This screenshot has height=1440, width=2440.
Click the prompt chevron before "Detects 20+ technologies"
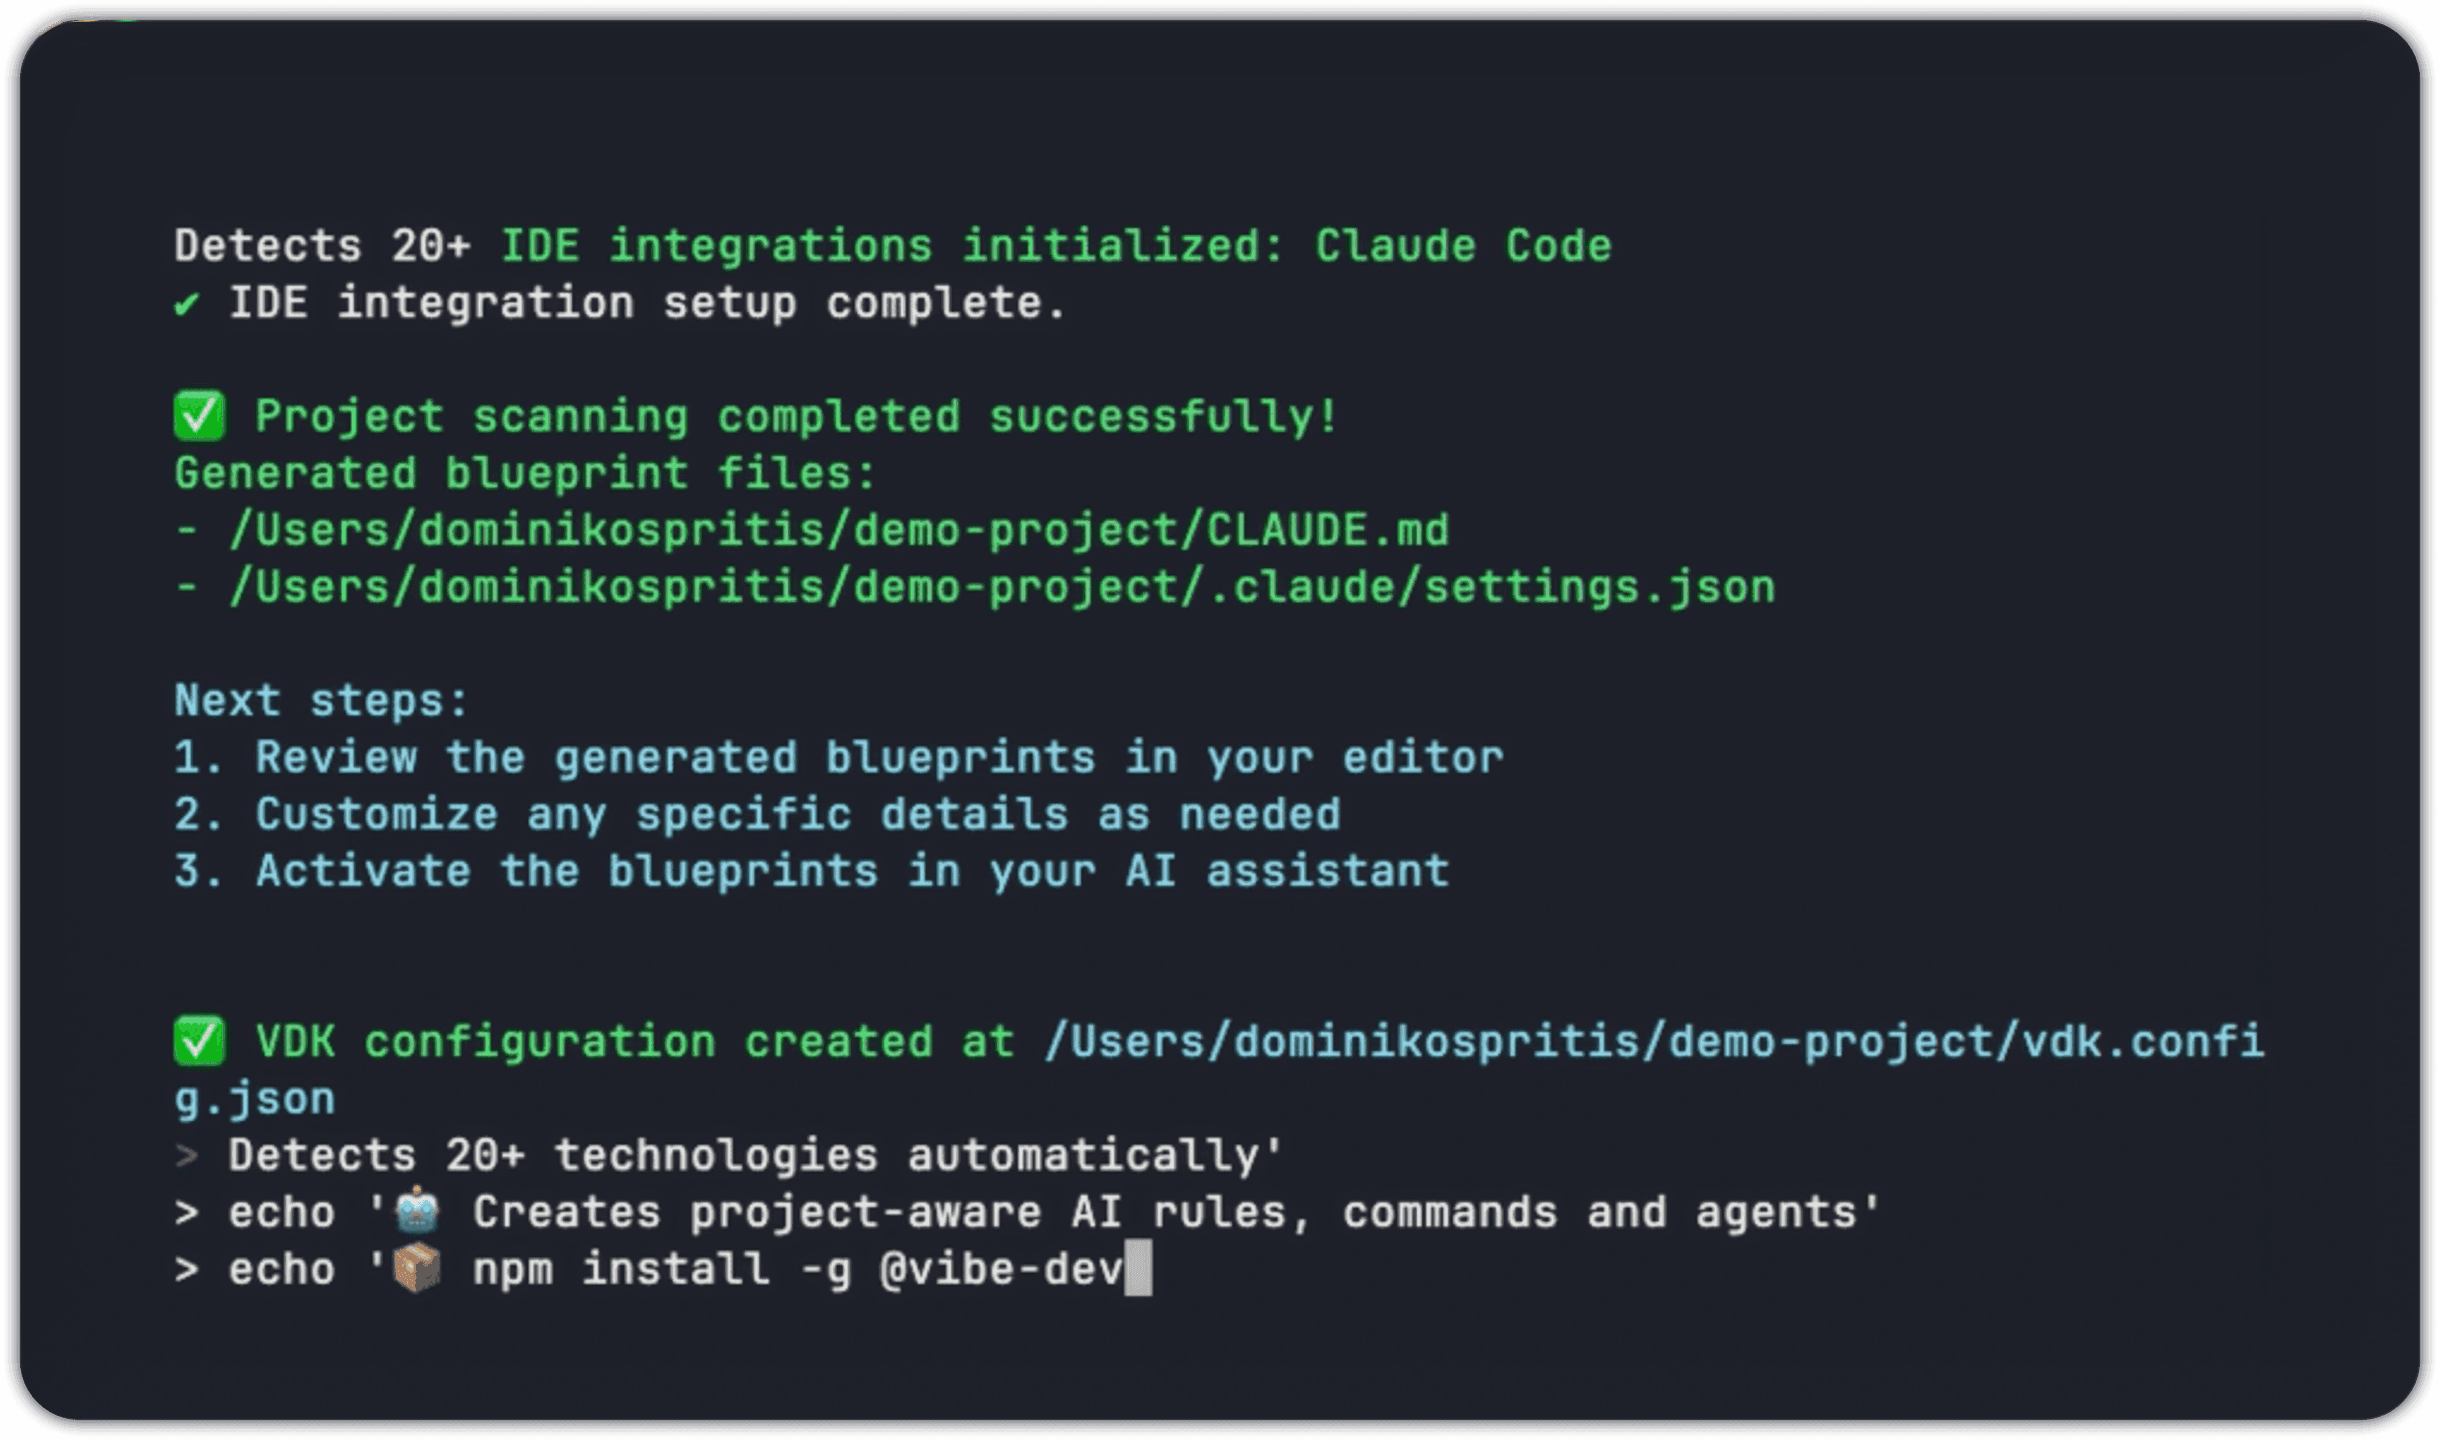pos(186,1156)
